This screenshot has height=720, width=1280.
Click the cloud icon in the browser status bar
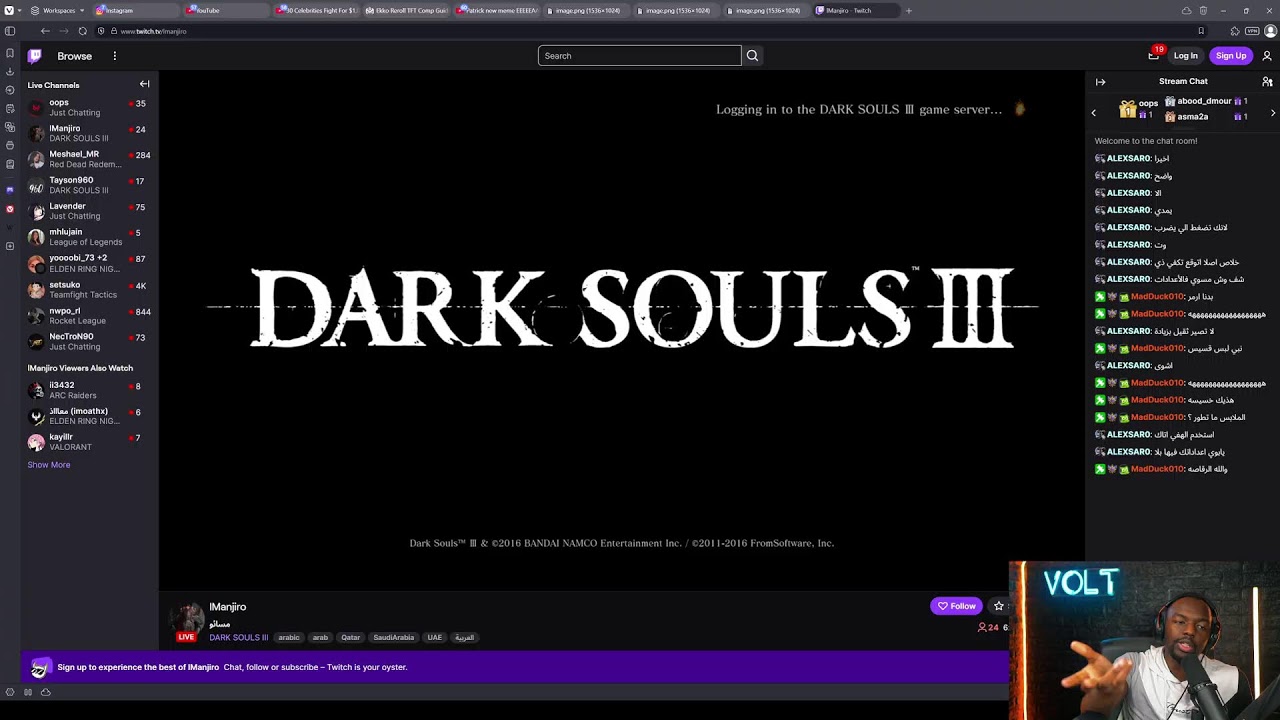[x=45, y=692]
